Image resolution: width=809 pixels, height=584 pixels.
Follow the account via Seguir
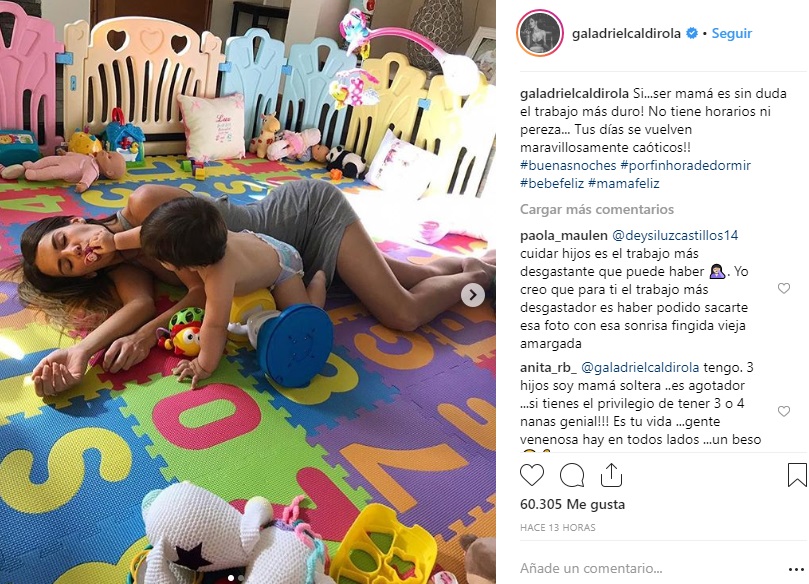point(732,33)
